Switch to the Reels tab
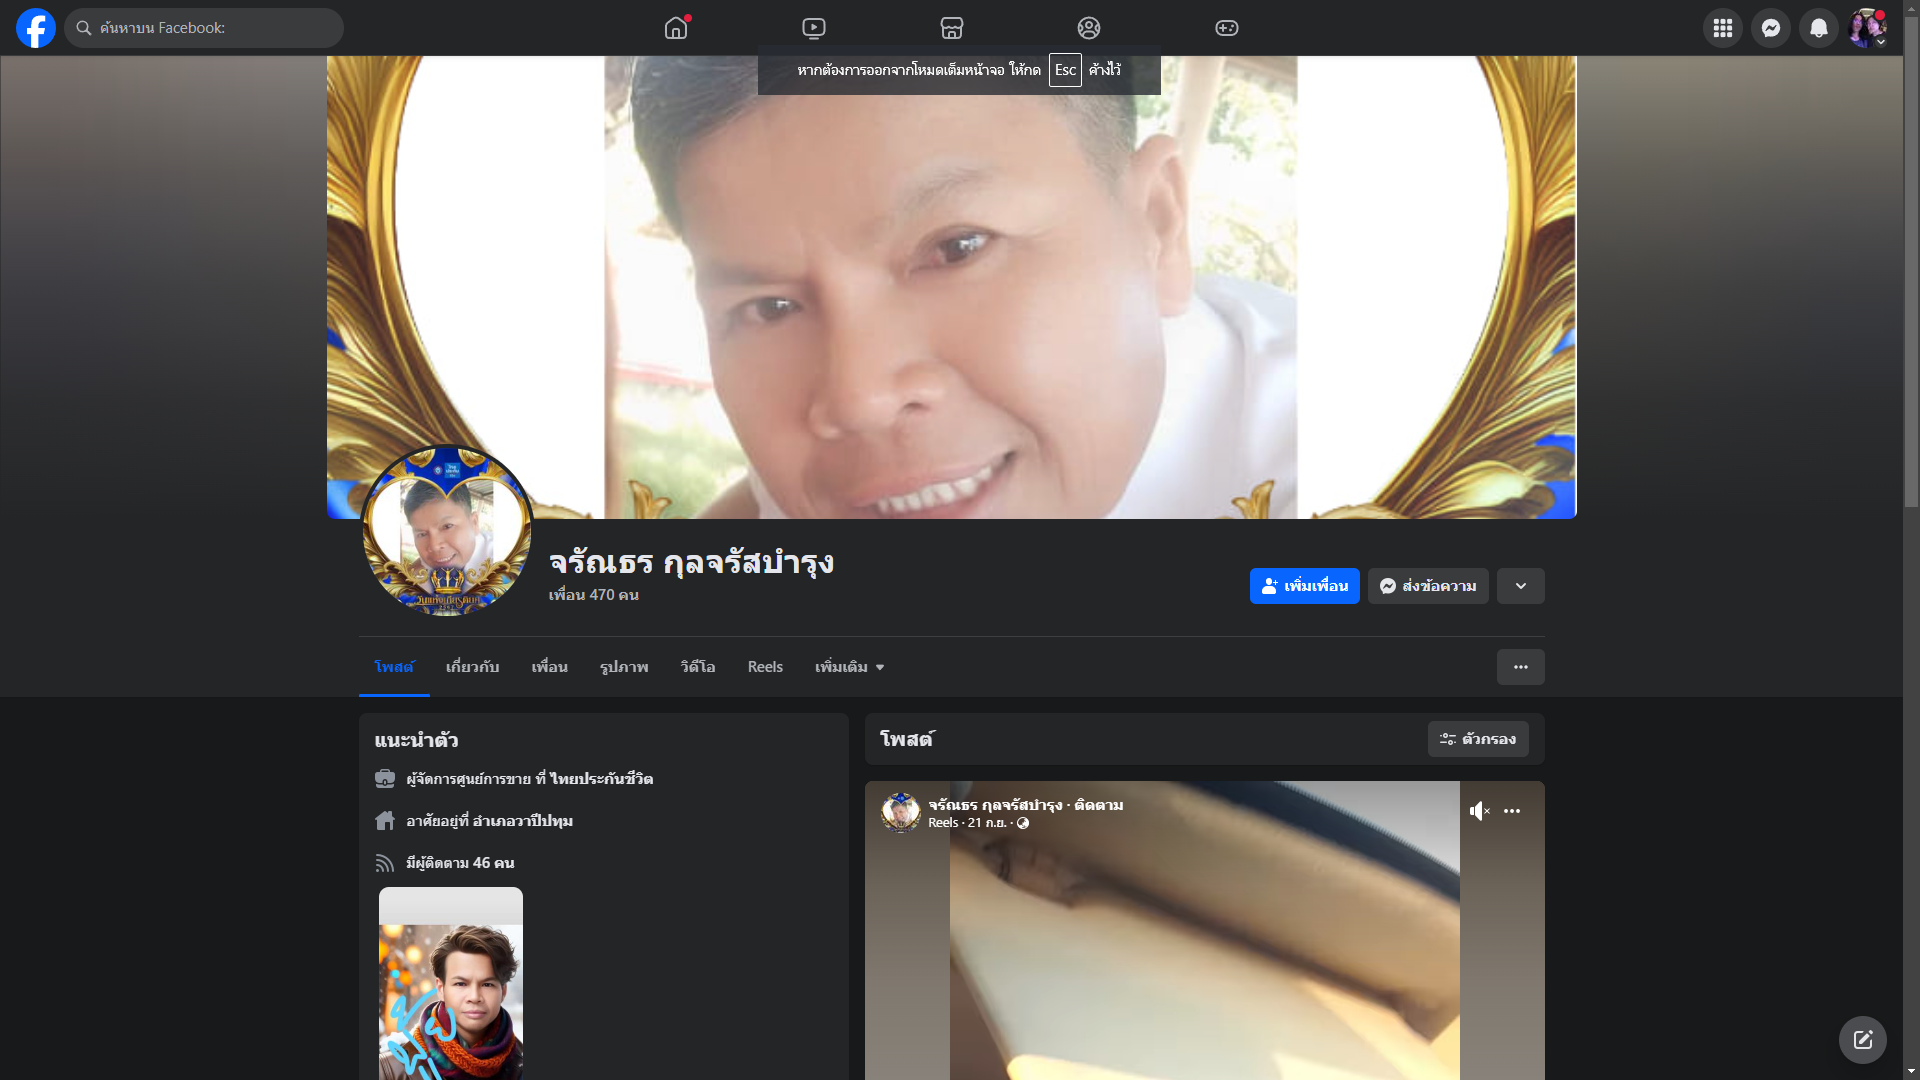The height and width of the screenshot is (1080, 1920). (x=765, y=667)
